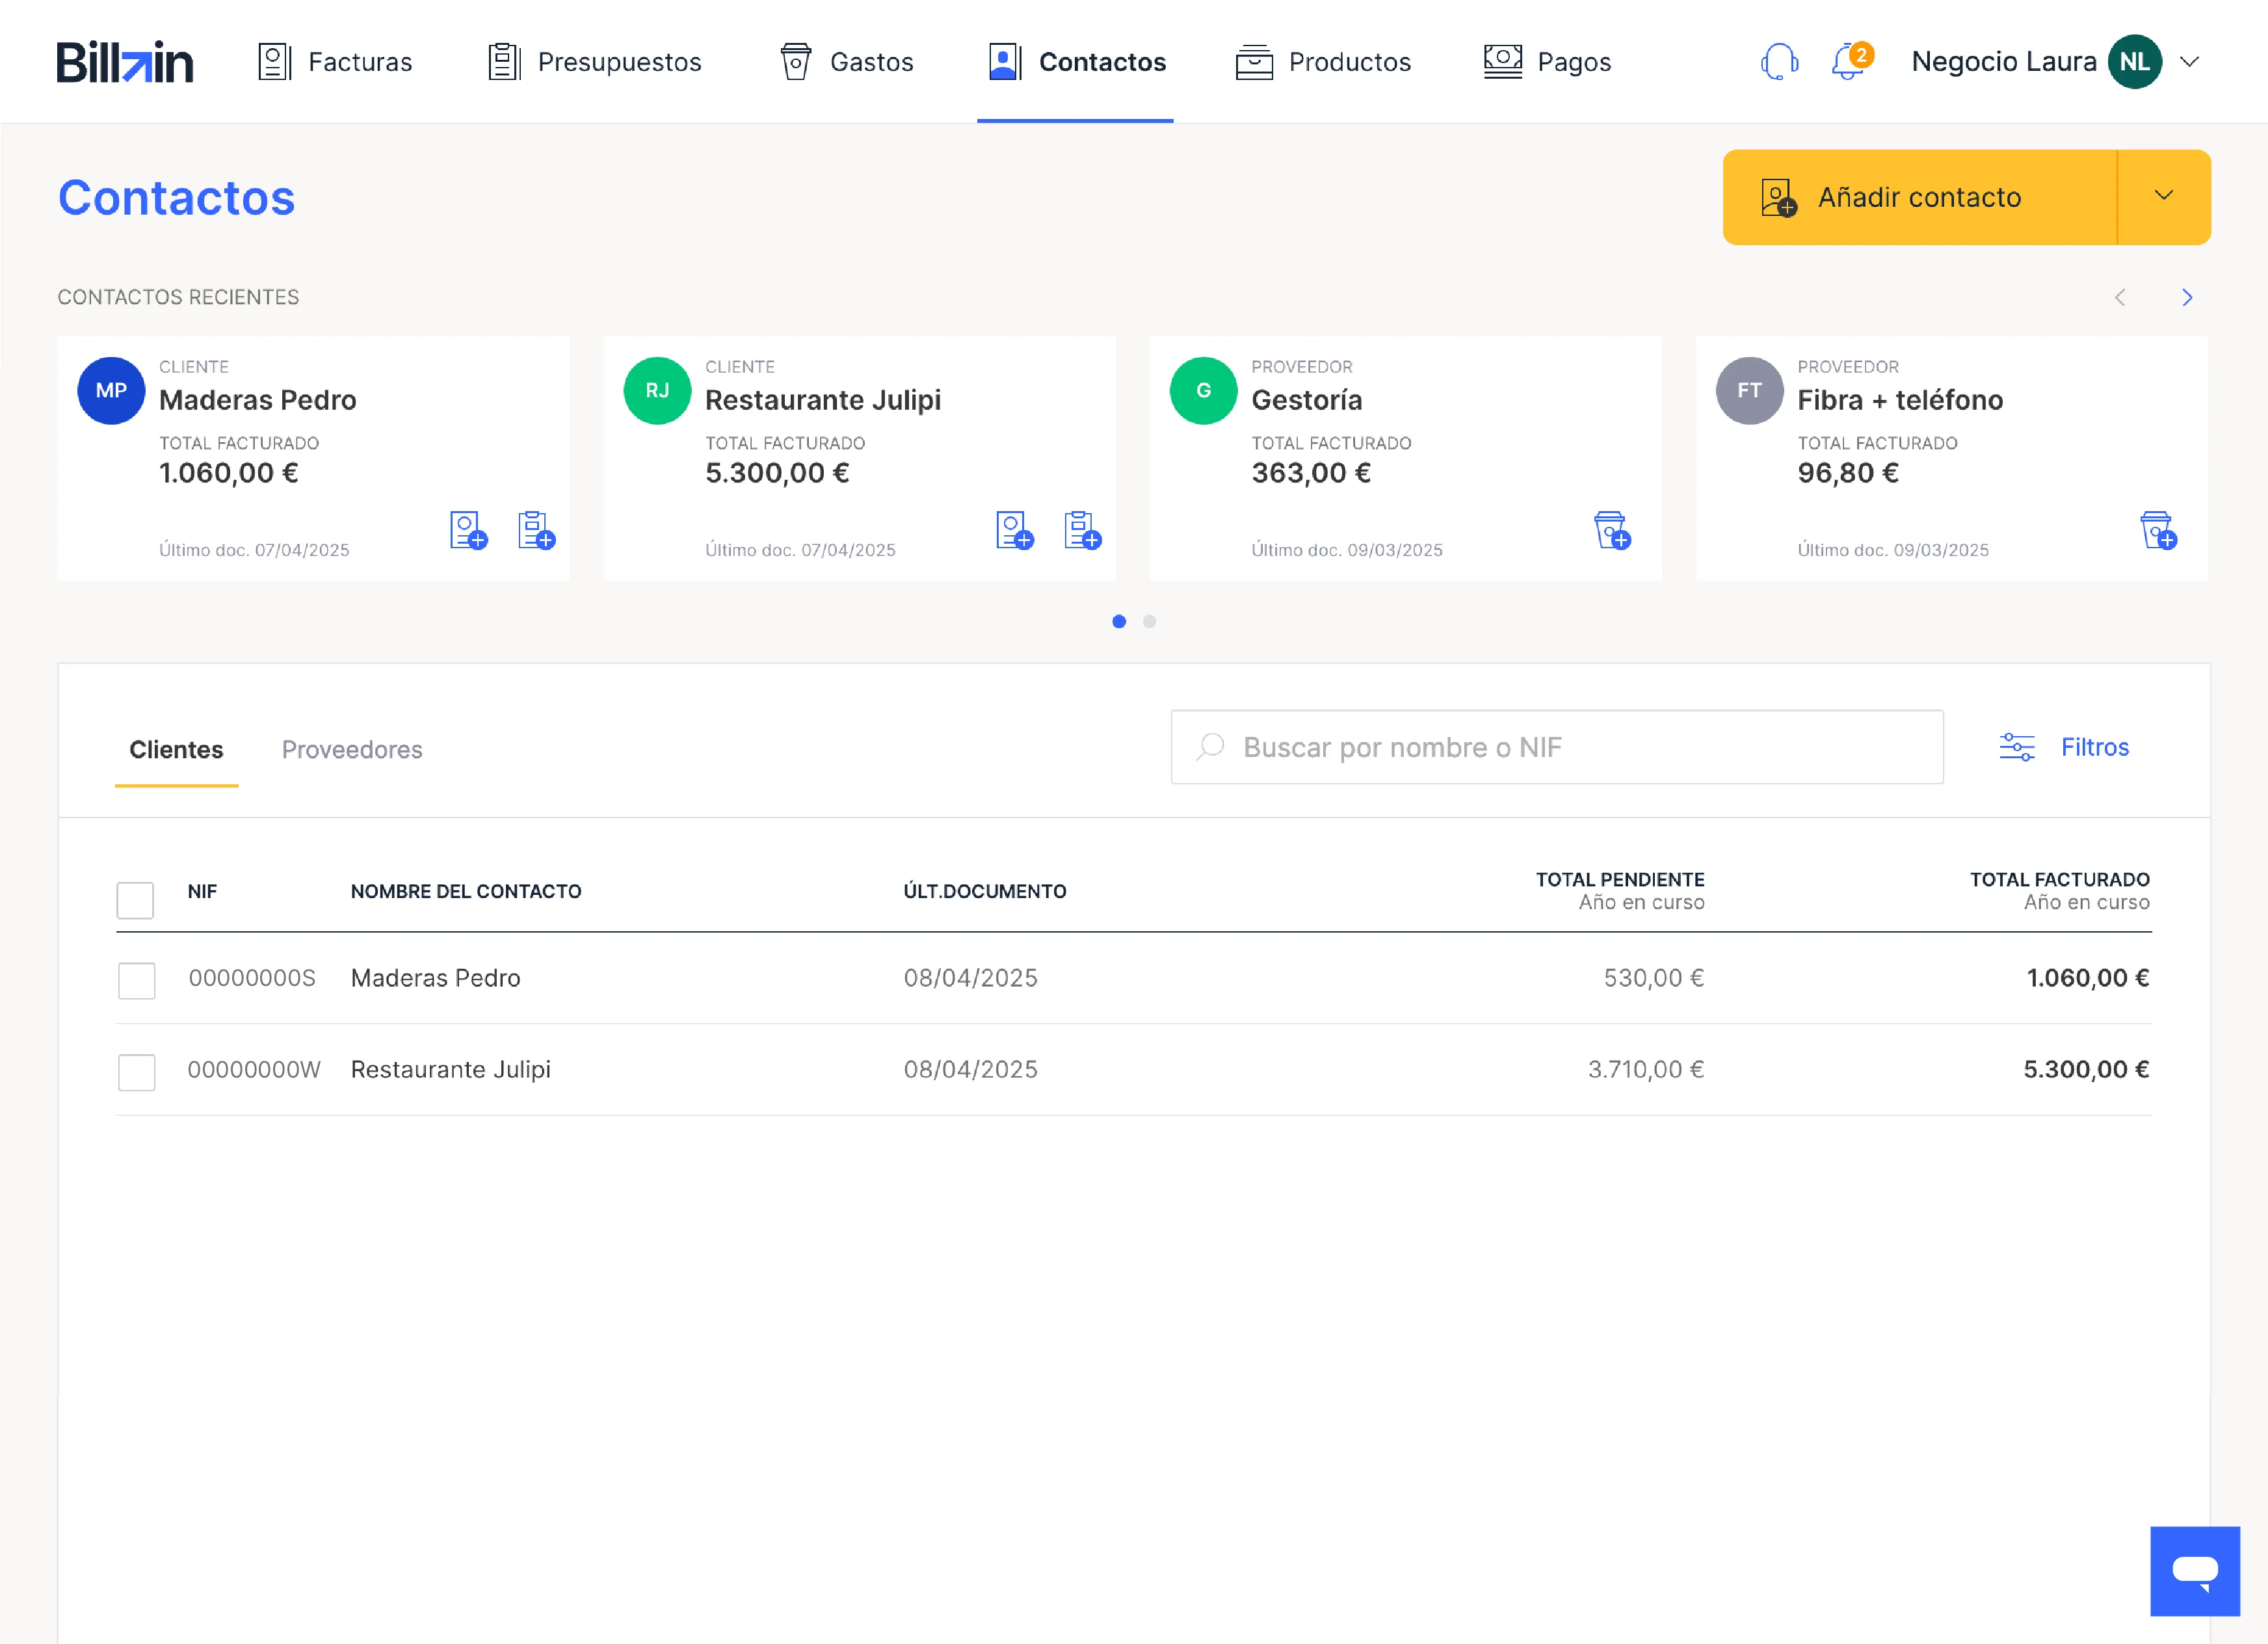
Task: Switch to the Proveedores tab
Action: 352,749
